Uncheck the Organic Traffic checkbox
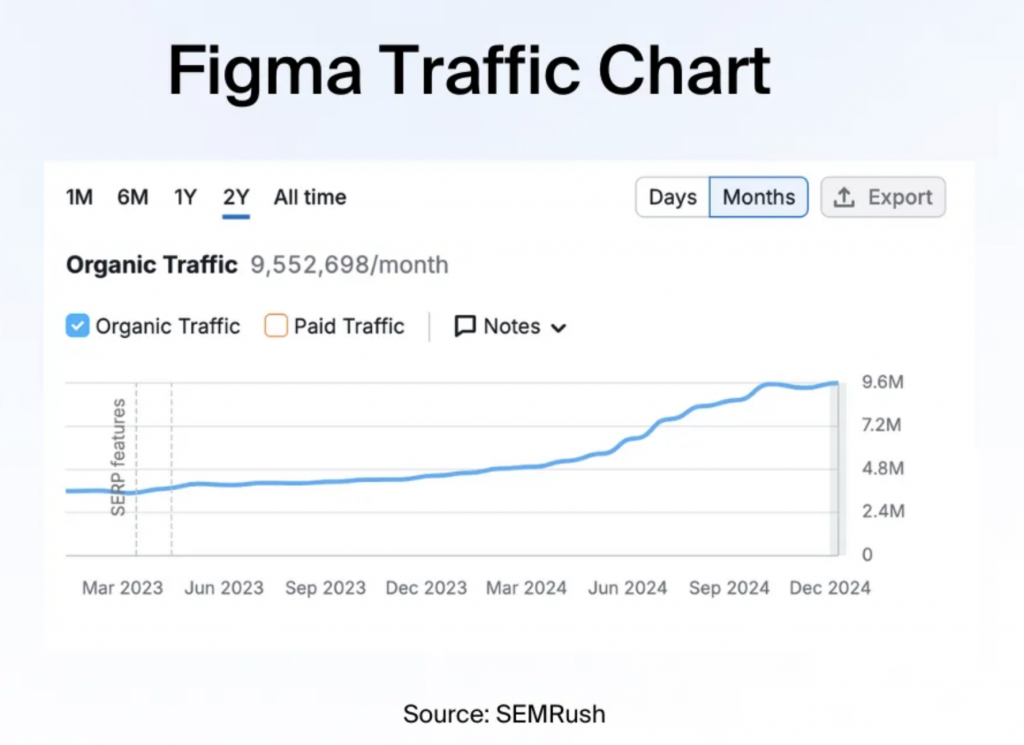 click(x=77, y=326)
